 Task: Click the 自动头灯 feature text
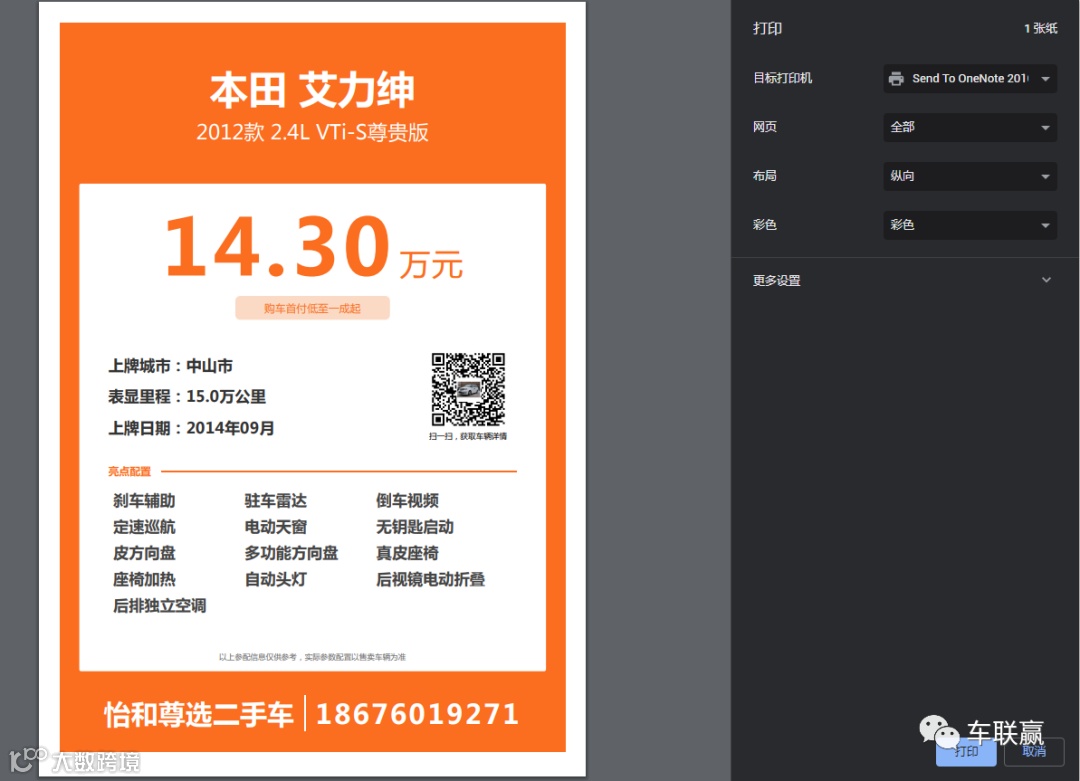pyautogui.click(x=276, y=579)
